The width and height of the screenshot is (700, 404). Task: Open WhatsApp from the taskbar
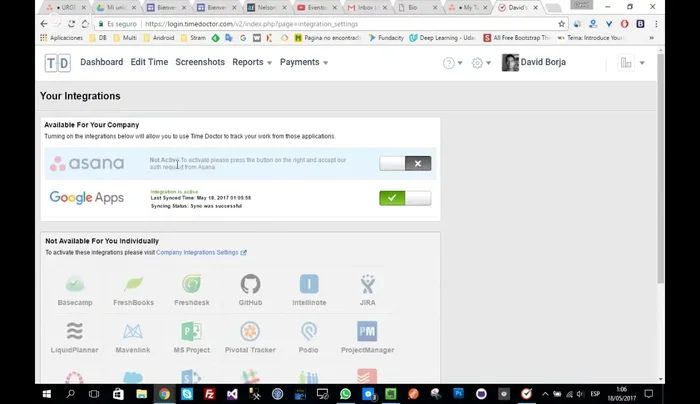point(345,394)
